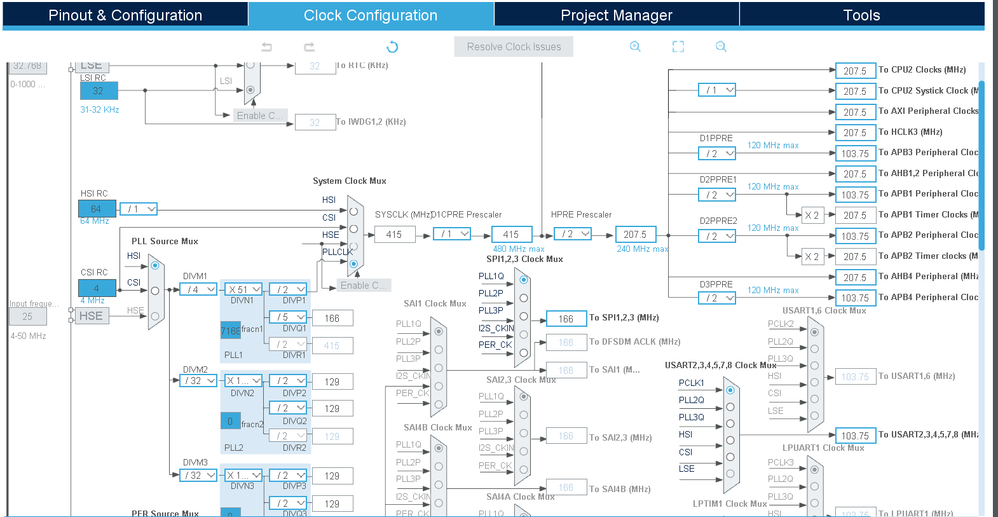
Task: Zoom out of the clock tree
Action: (x=720, y=46)
